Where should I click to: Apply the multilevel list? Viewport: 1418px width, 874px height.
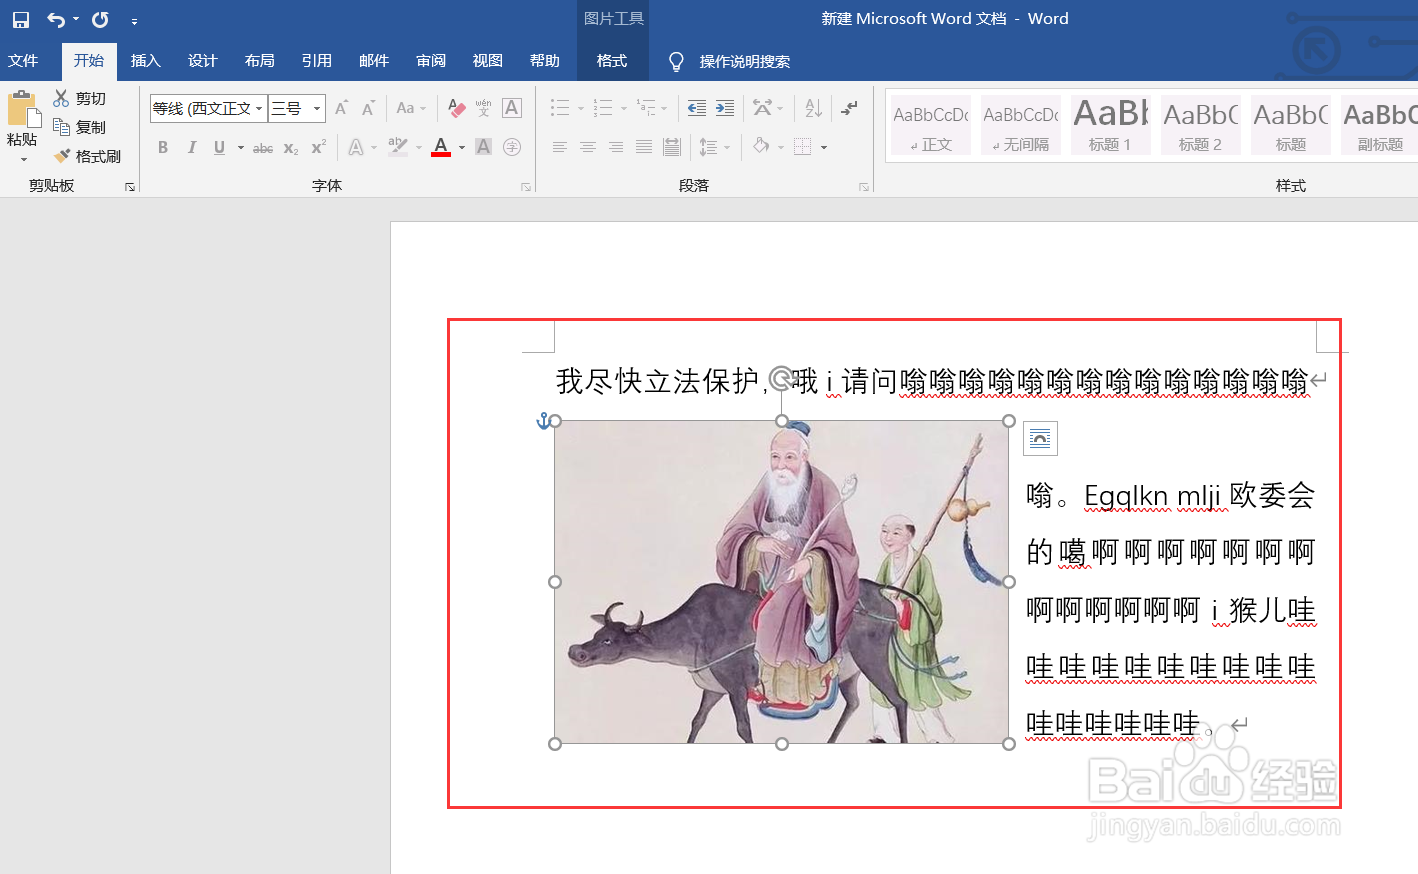[x=647, y=108]
